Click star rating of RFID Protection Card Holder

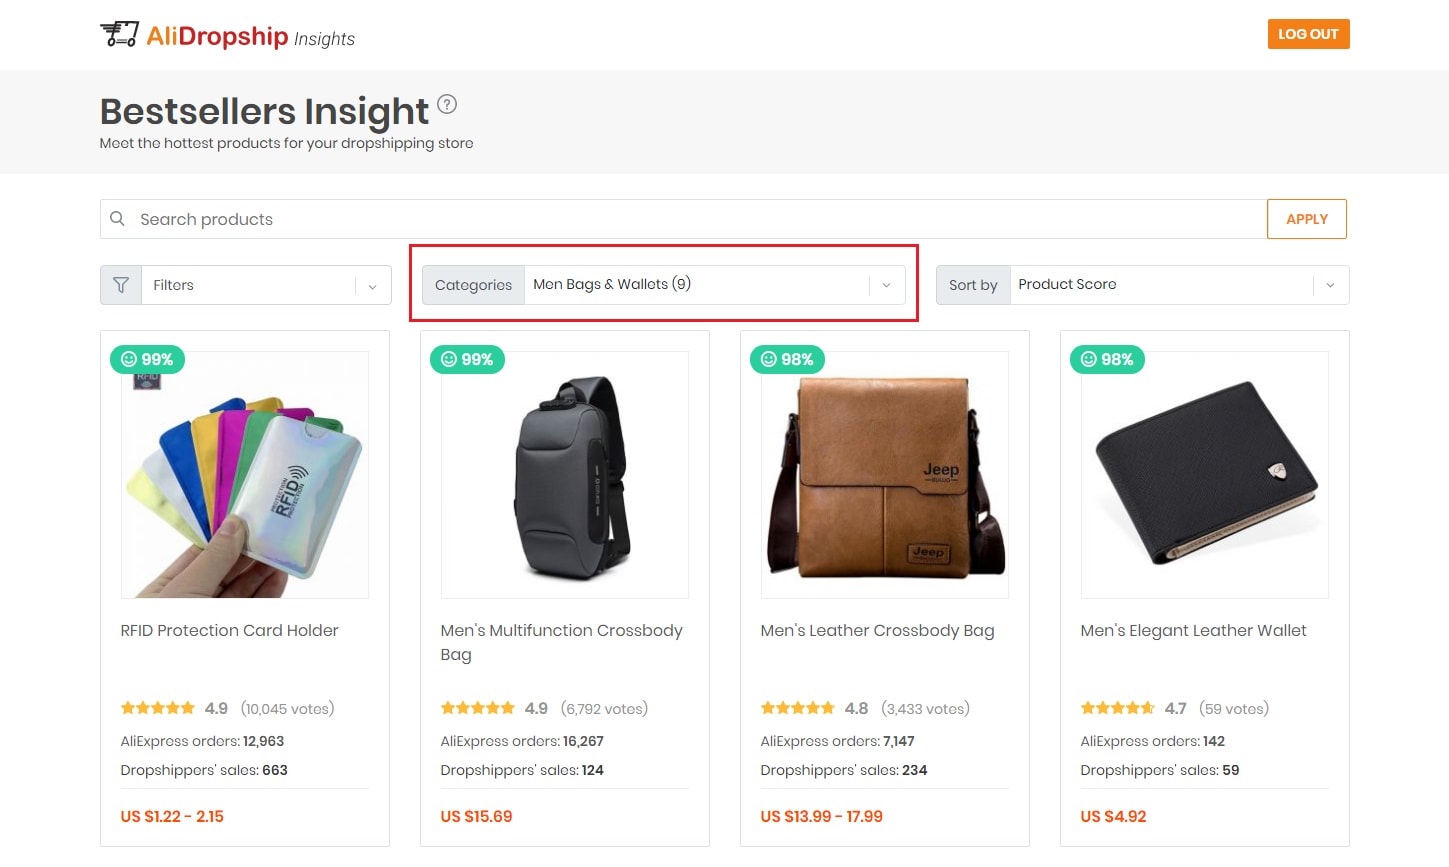coord(157,708)
